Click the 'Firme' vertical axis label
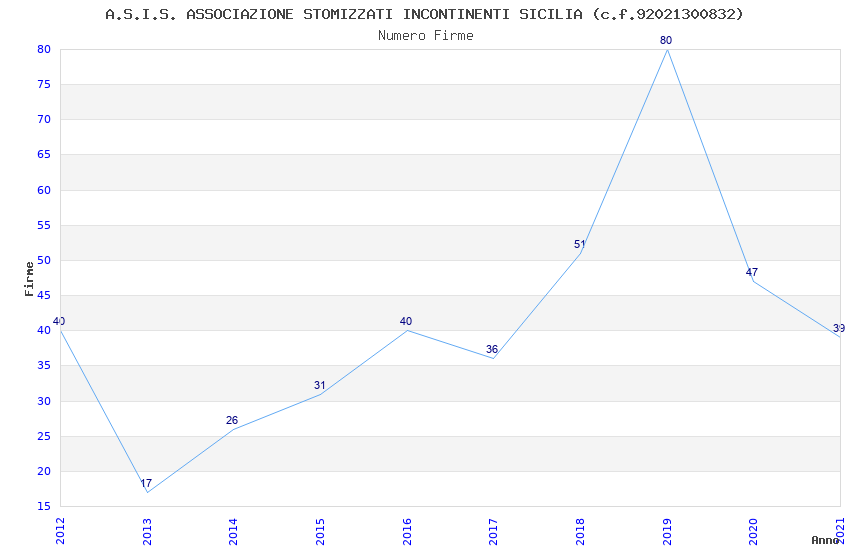850x550 pixels. click(29, 279)
